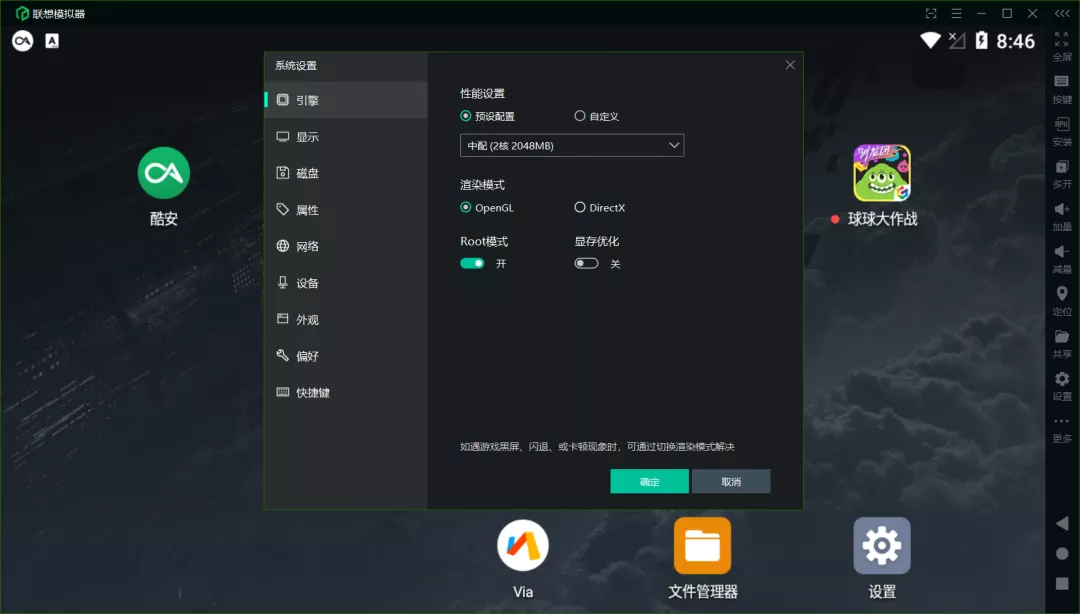Open the virtual location (定位) tool

1061,298
